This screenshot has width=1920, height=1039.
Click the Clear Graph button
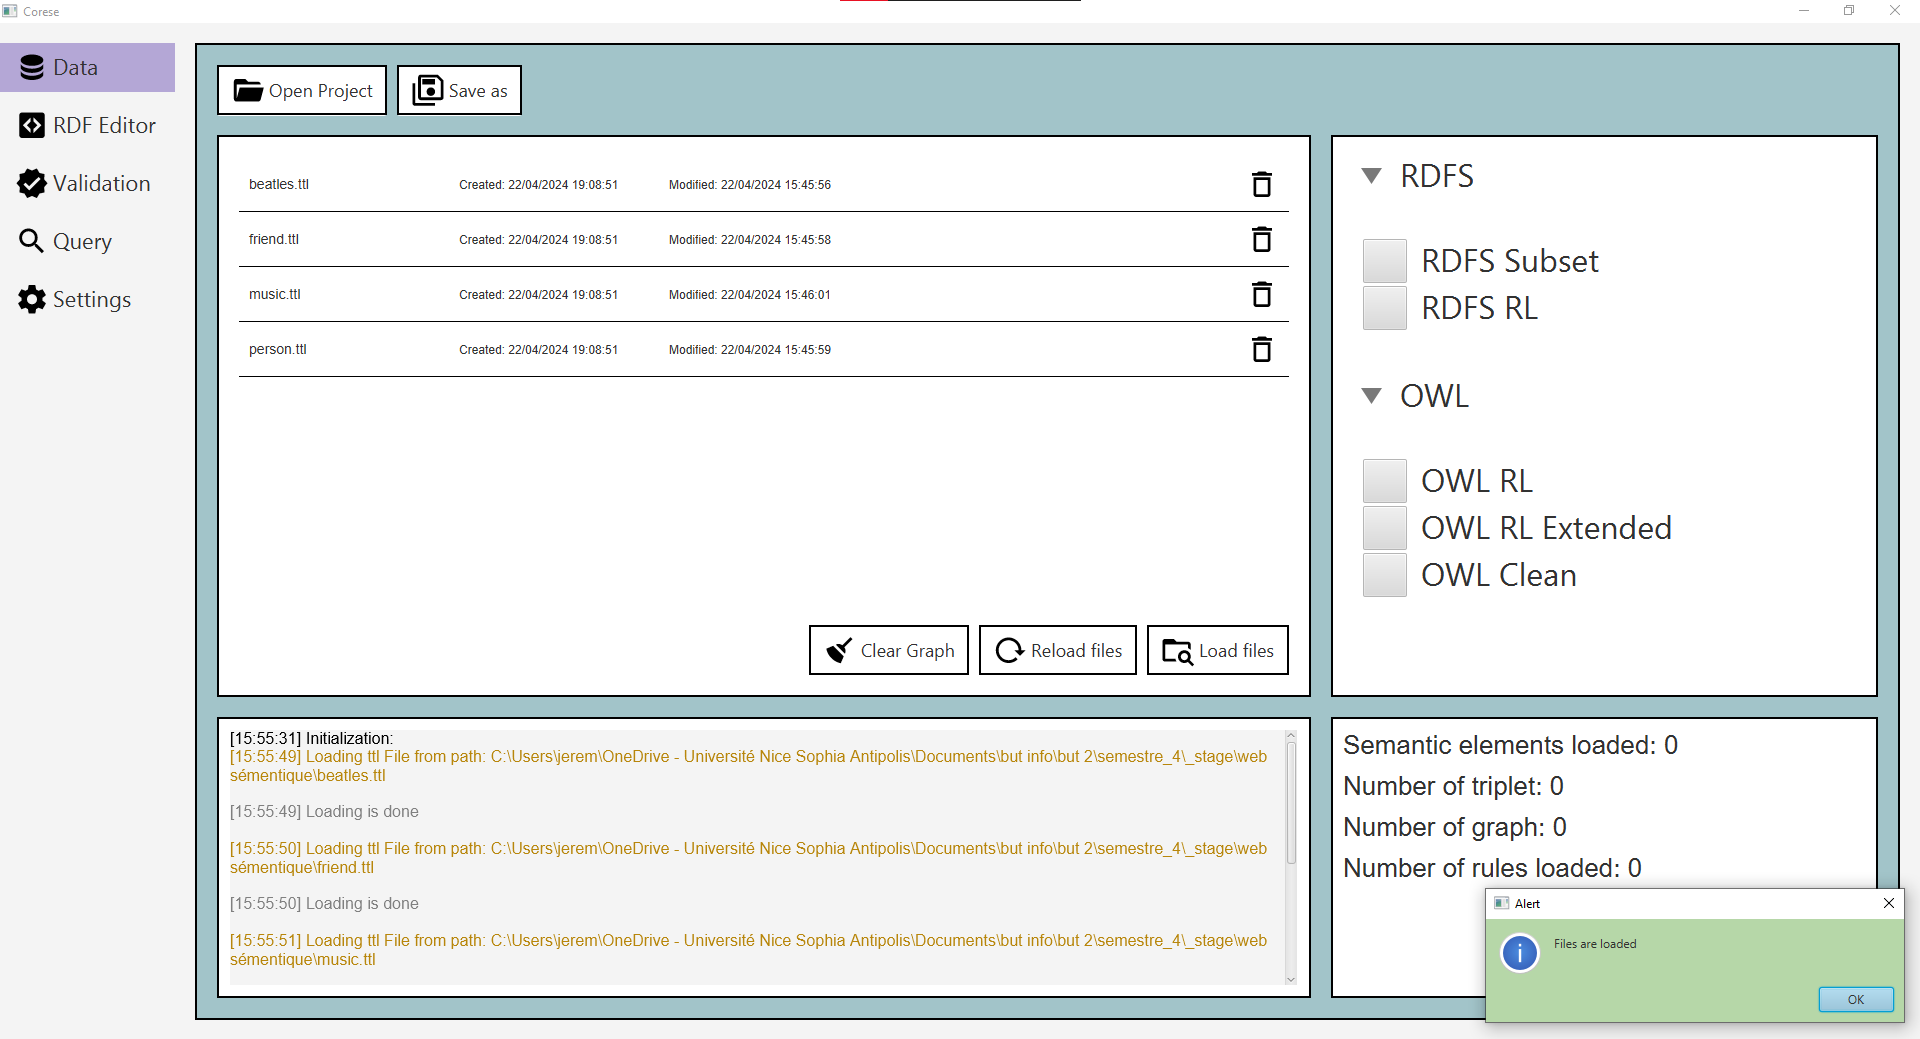(888, 651)
